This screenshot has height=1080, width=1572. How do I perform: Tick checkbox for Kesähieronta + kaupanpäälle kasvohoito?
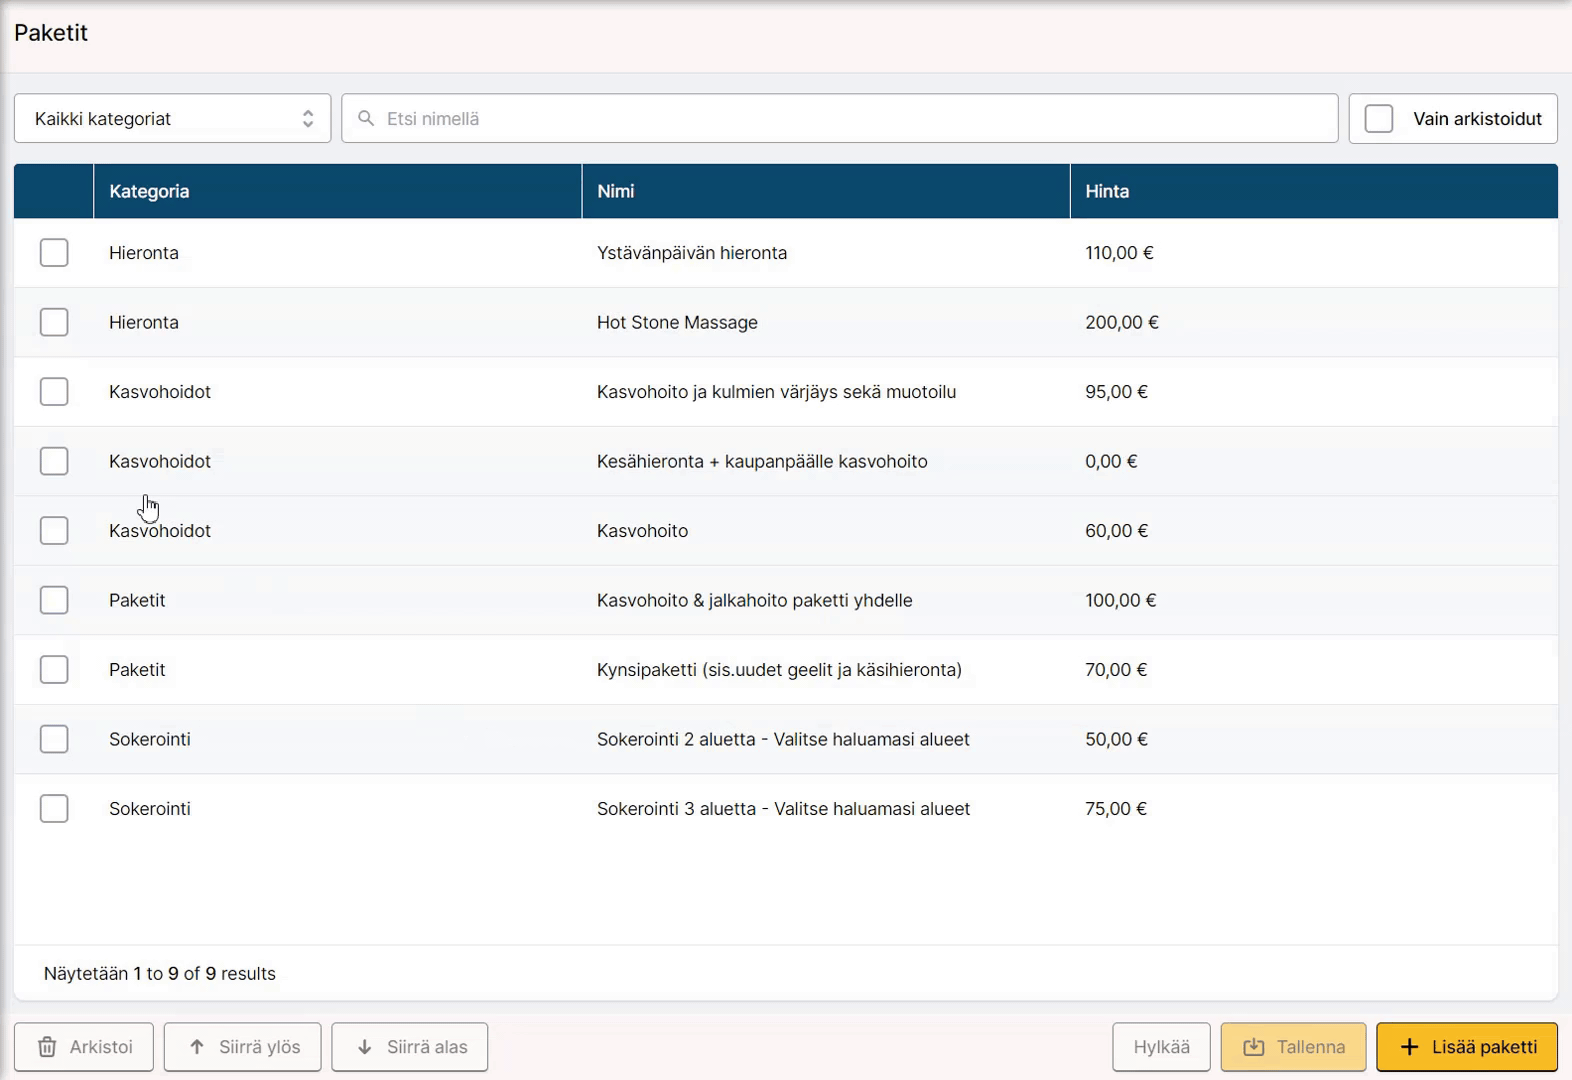tap(54, 461)
